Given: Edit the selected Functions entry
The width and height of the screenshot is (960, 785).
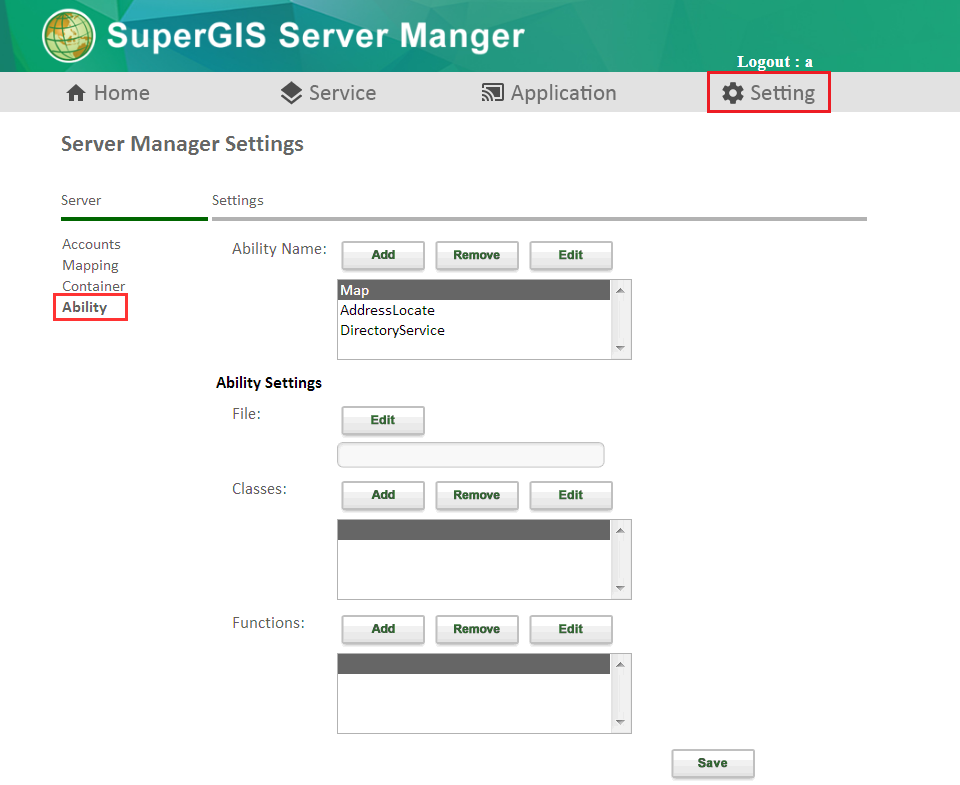Looking at the screenshot, I should coord(571,629).
